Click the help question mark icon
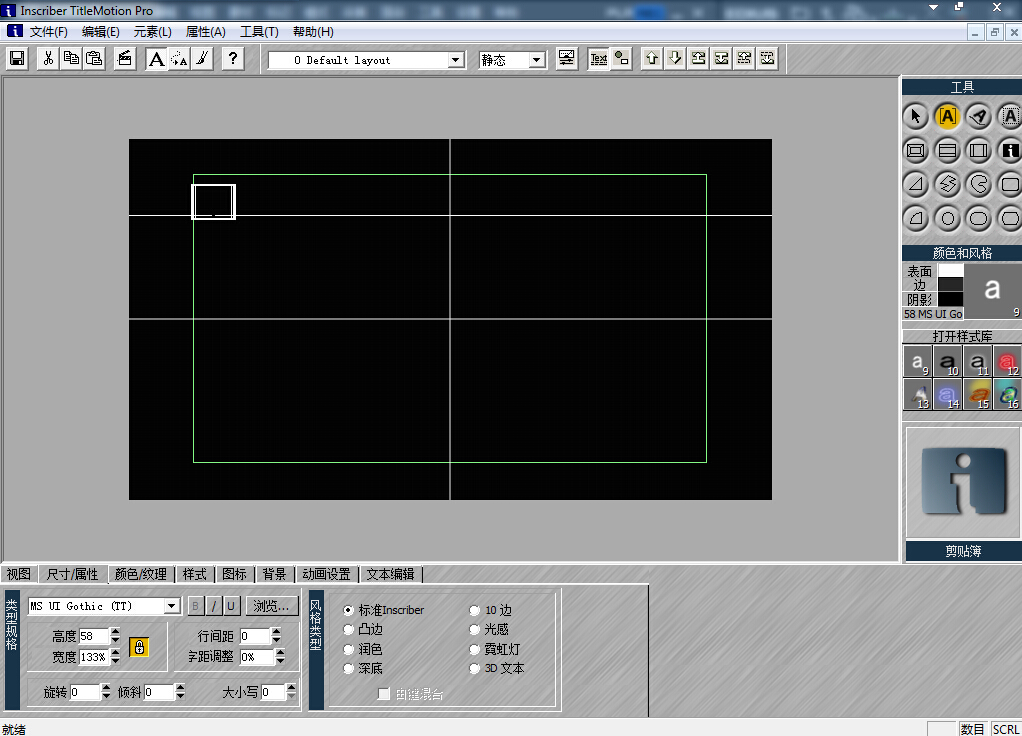1022x736 pixels. point(232,59)
